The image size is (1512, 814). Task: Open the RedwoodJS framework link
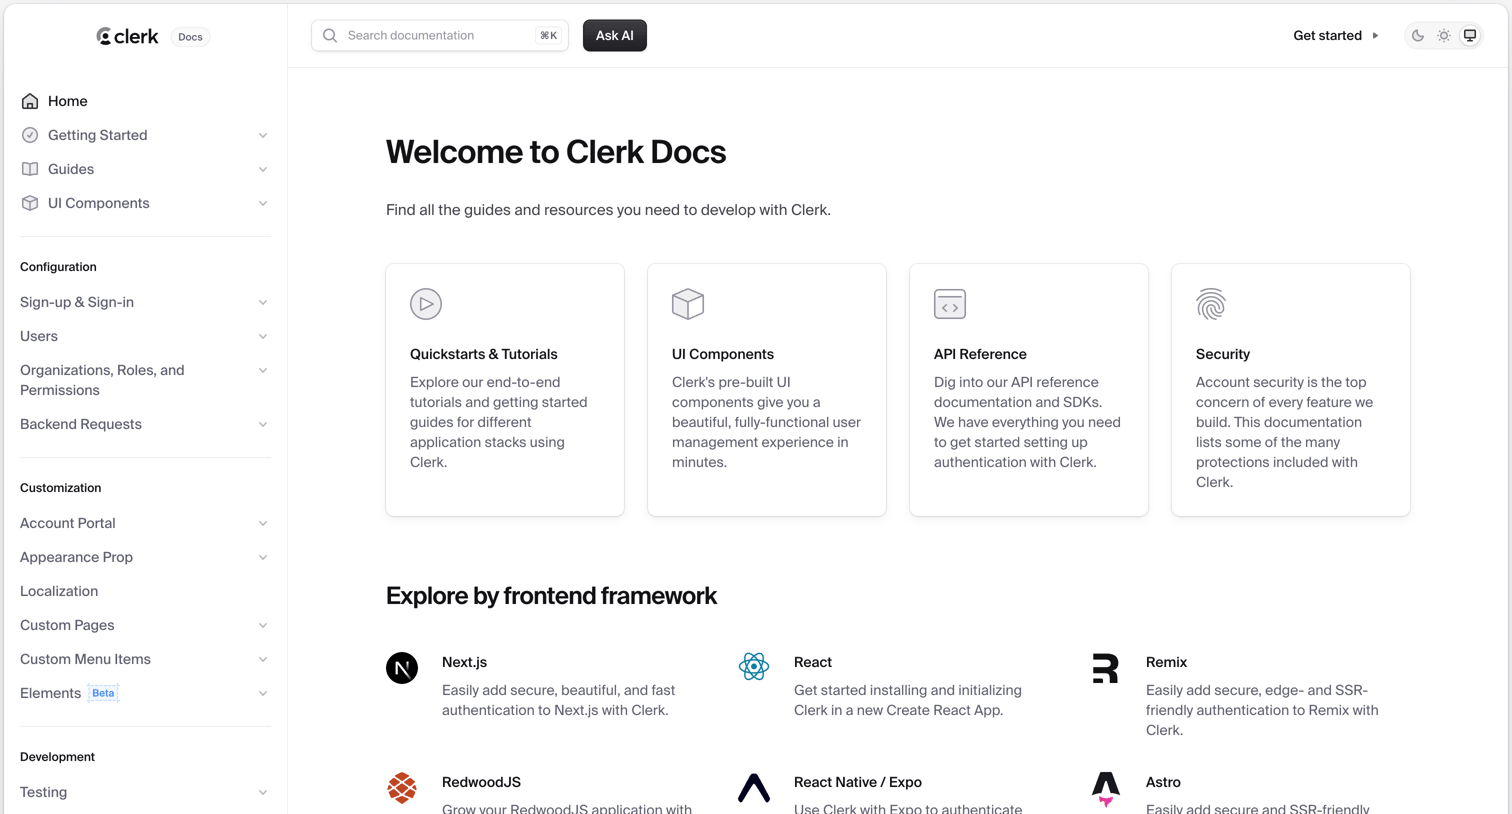click(x=481, y=782)
